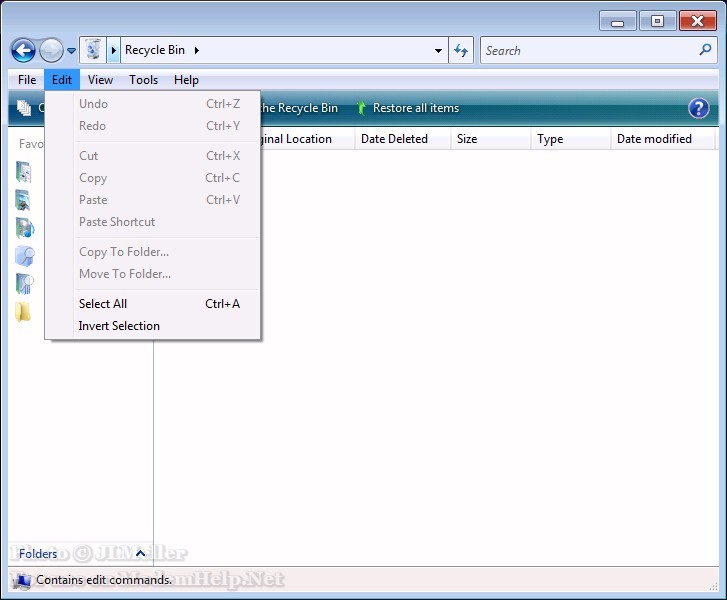This screenshot has height=600, width=727.
Task: Open the Recently Changed favorite icon
Action: (25, 255)
